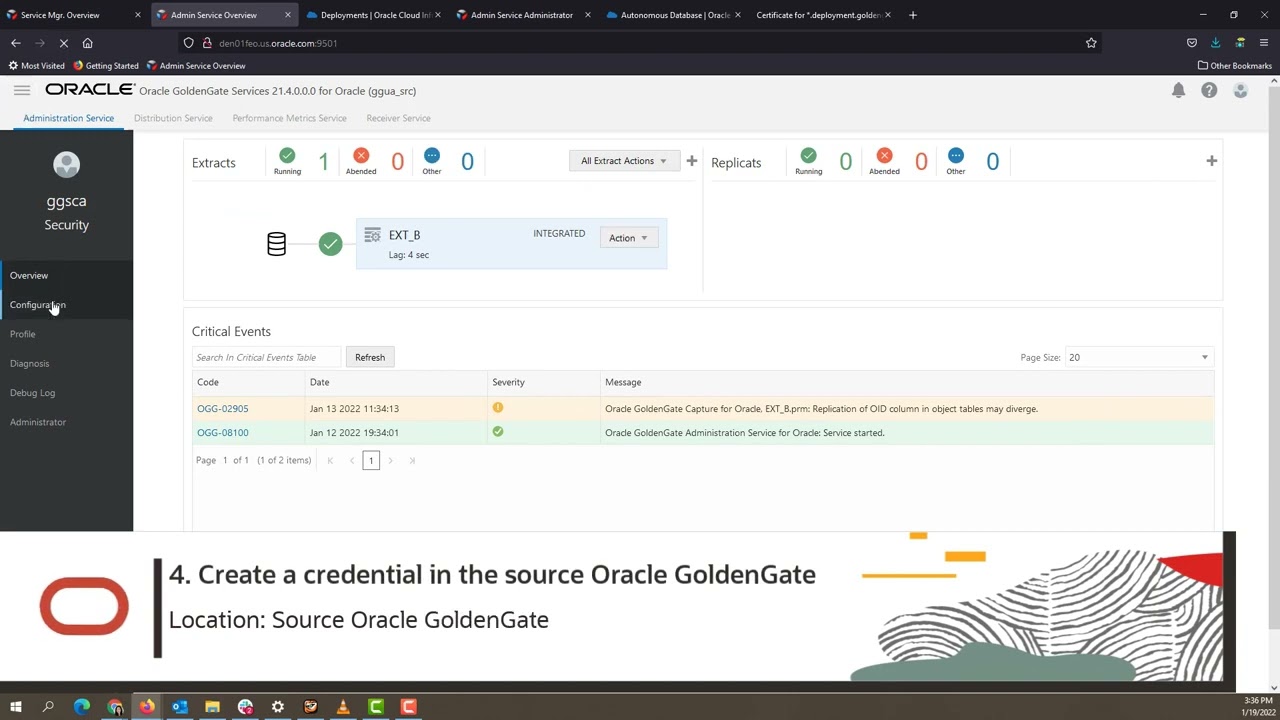
Task: Select Overview in the sidebar
Action: pos(66,275)
